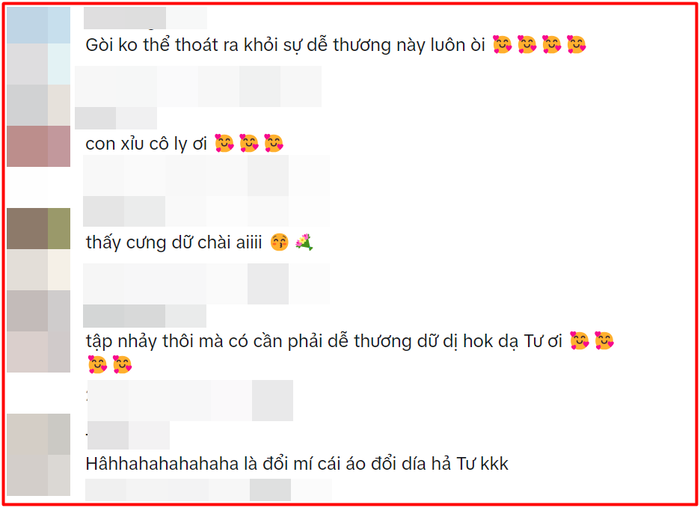Click the first heart-face emoji after 'cô ly ơi'
The height and width of the screenshot is (508, 700).
pos(224,143)
